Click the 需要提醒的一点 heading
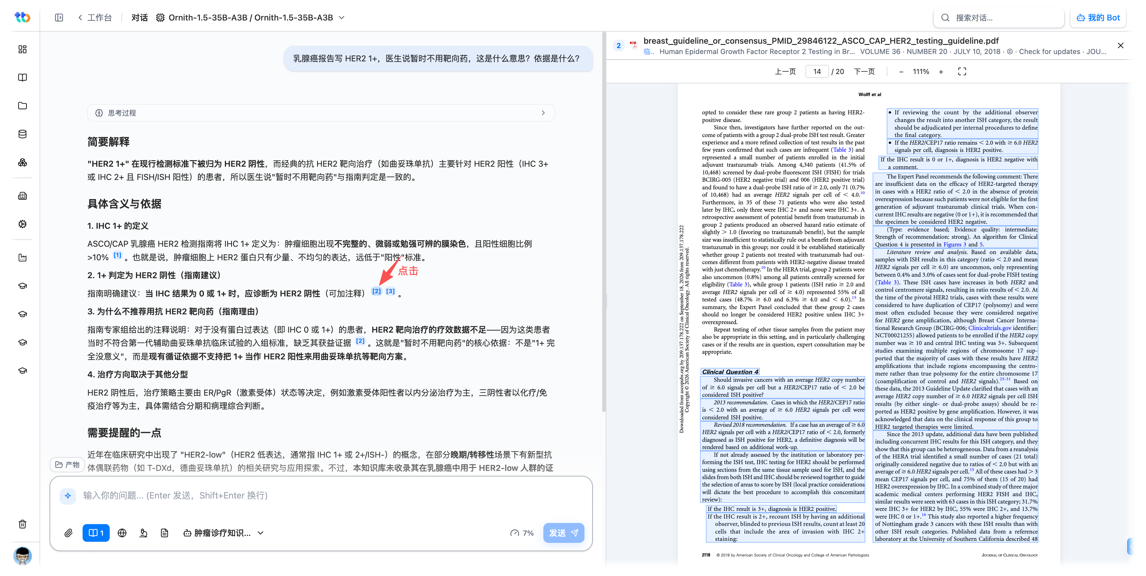 coord(124,433)
